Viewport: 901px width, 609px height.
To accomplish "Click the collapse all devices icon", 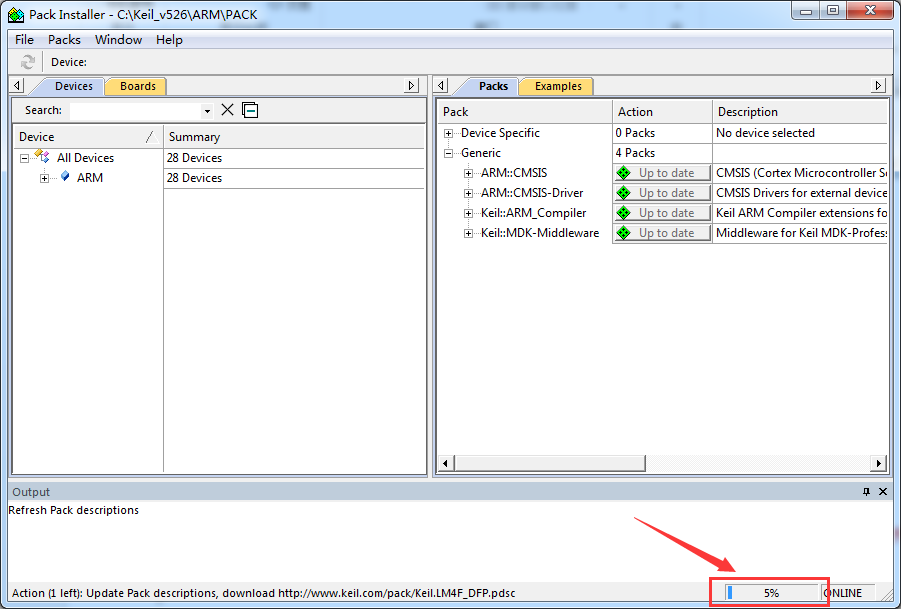I will (x=250, y=110).
